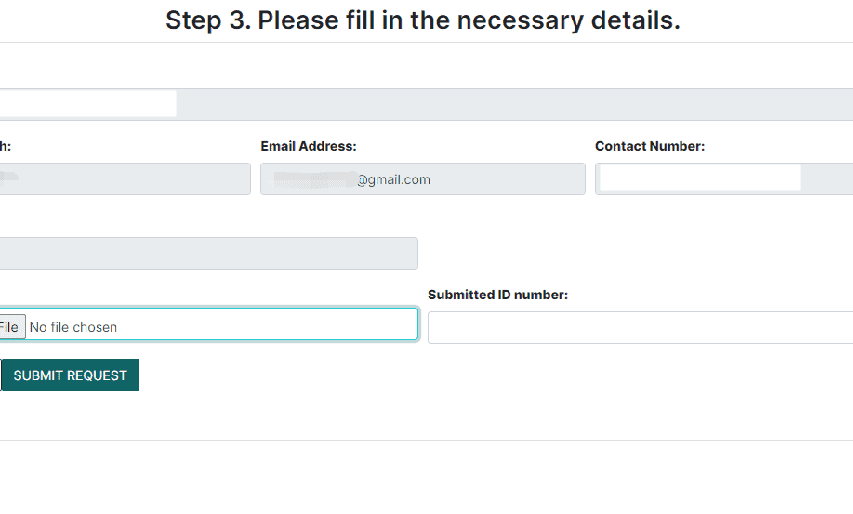Screen dimensions: 853x514
Task: Click the 'Contact Number:' label
Action: [x=649, y=146]
